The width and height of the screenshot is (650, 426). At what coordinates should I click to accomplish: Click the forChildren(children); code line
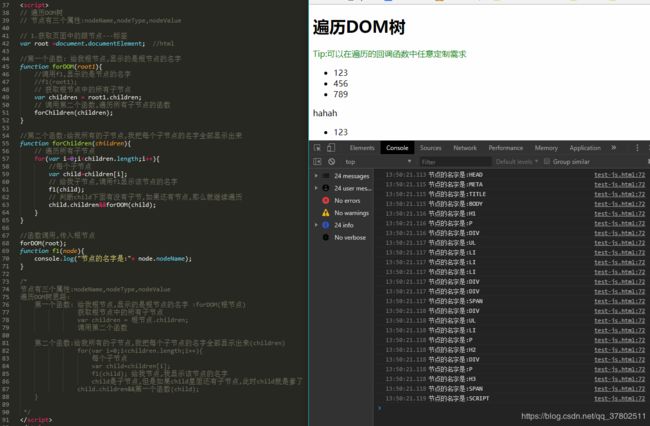coord(73,113)
